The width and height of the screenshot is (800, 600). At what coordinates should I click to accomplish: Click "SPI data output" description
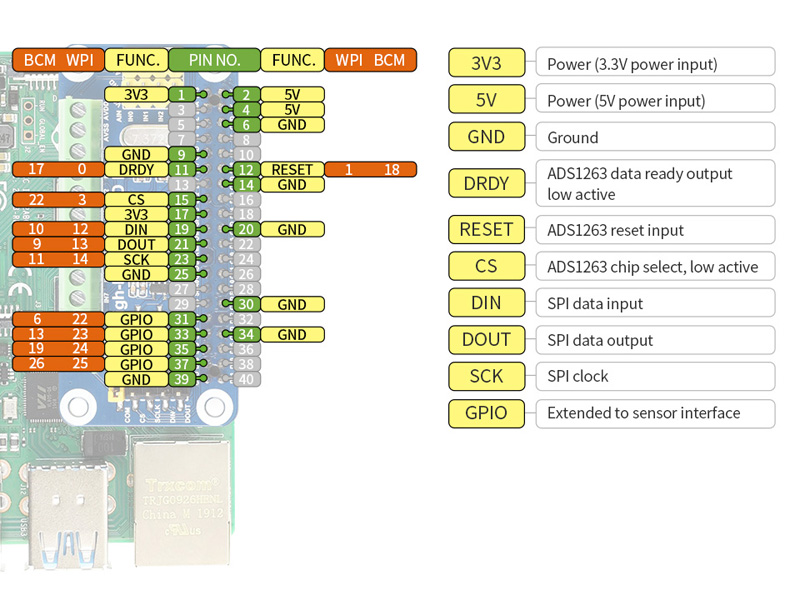click(656, 340)
